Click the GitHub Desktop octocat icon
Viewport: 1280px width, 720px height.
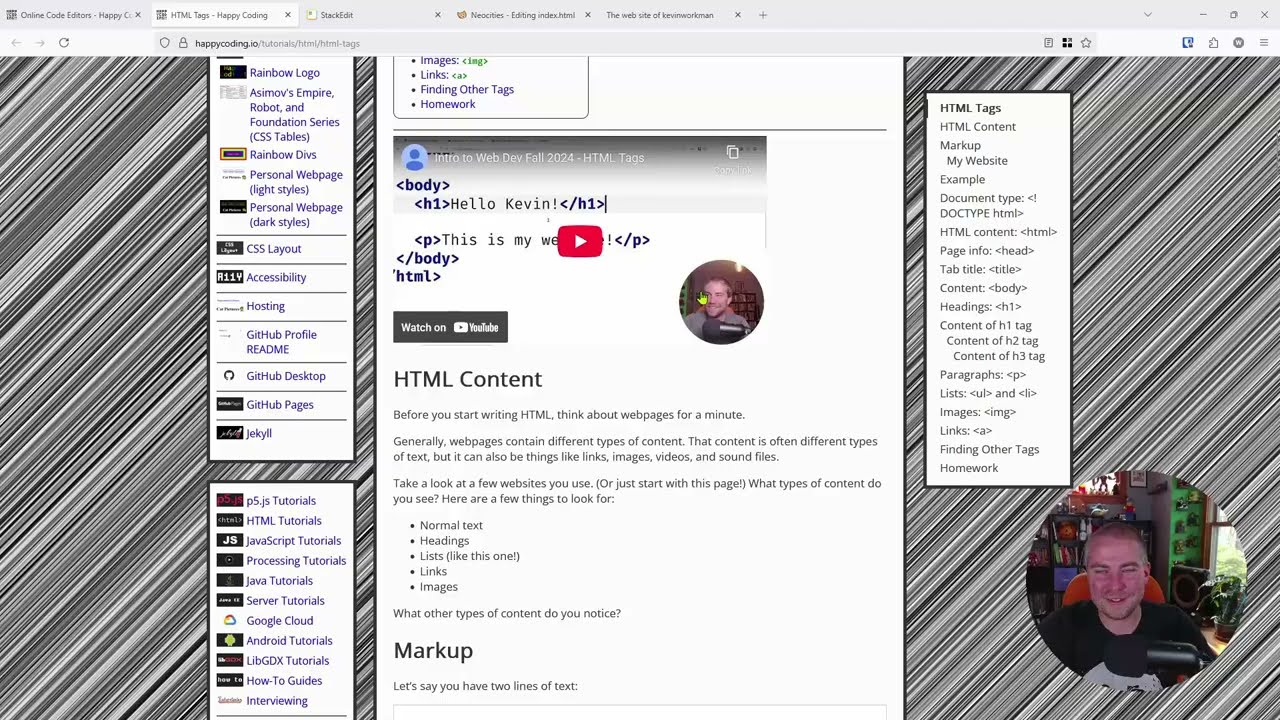click(229, 376)
